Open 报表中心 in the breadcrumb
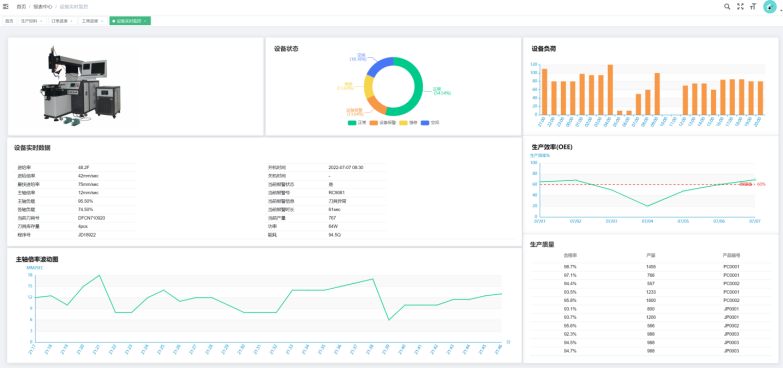 pos(42,6)
